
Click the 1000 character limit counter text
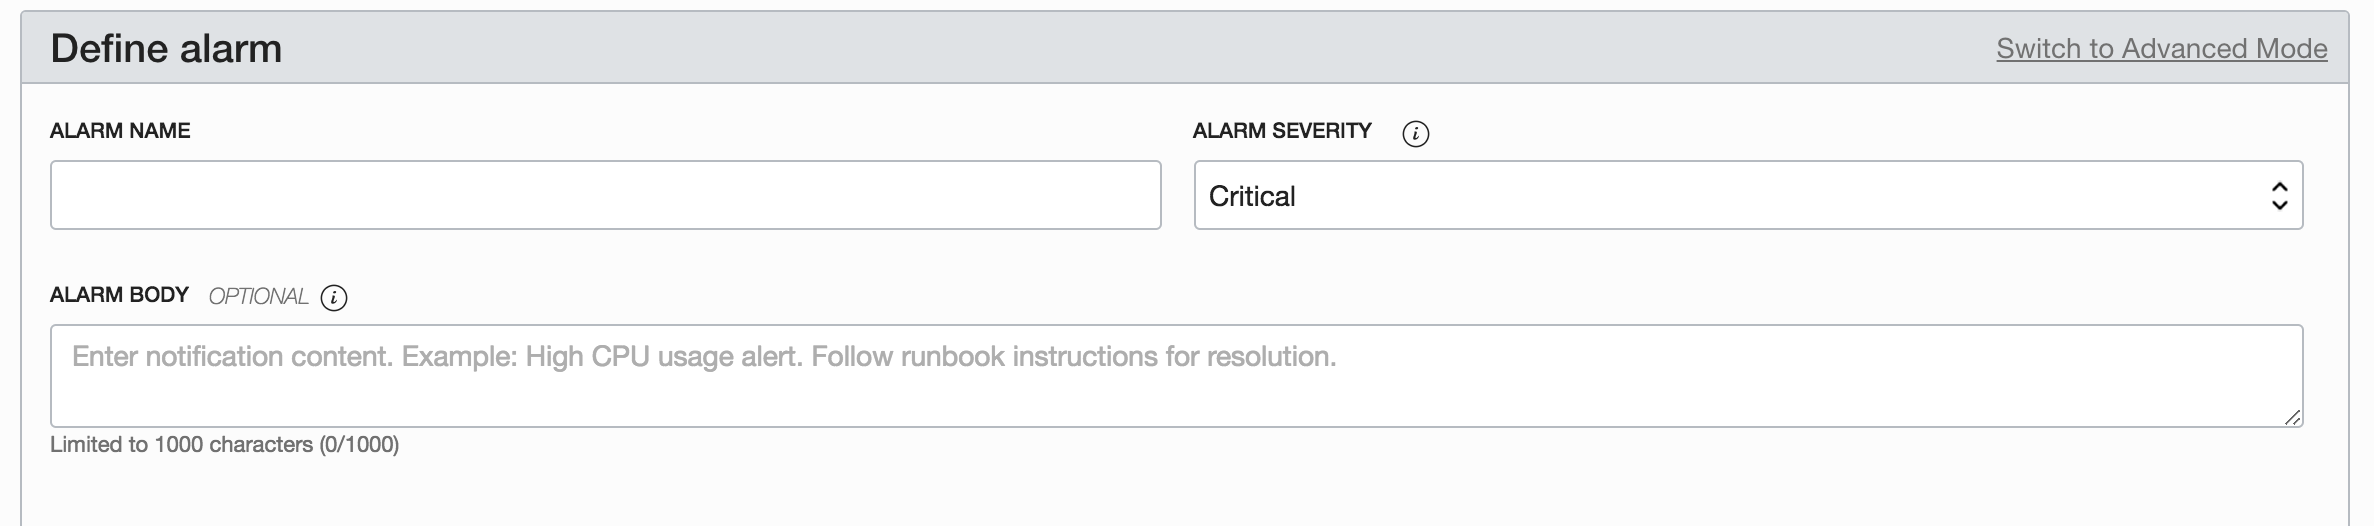tap(224, 445)
